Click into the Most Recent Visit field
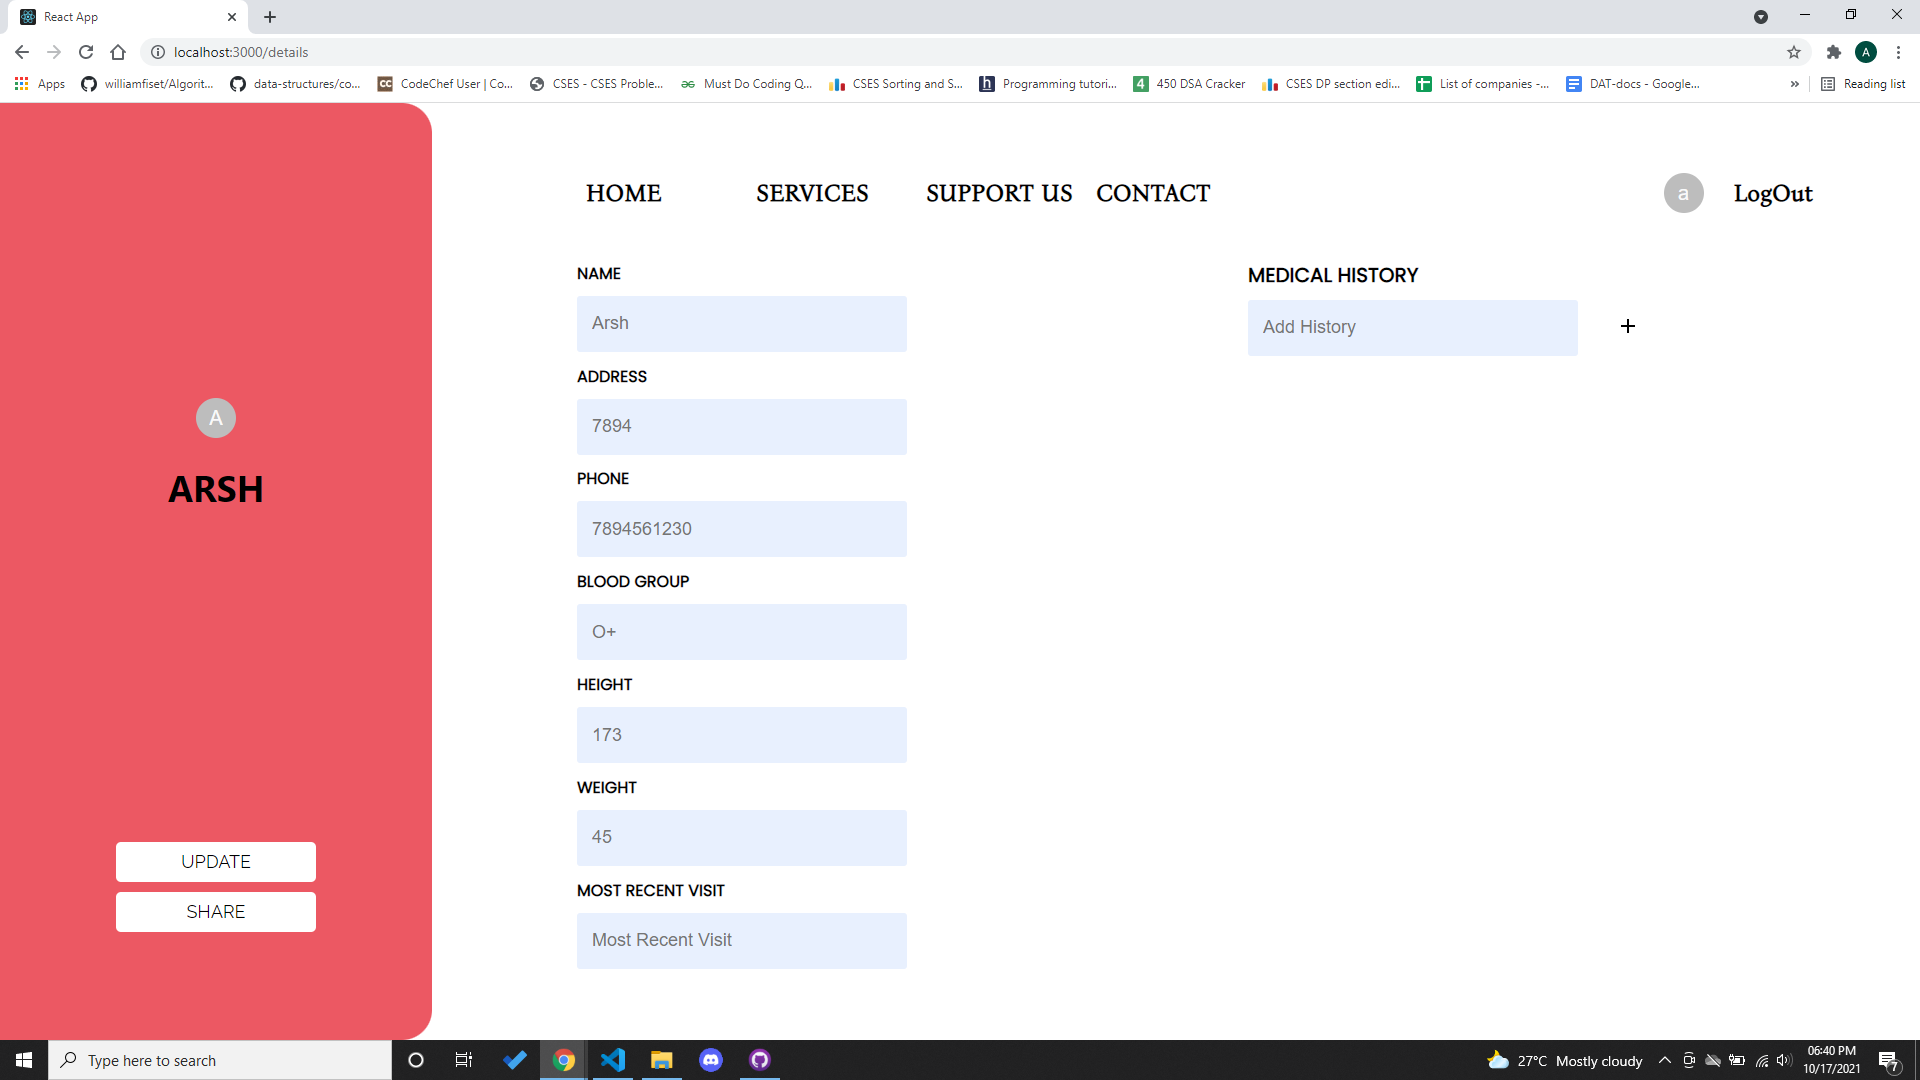This screenshot has height=1080, width=1920. [741, 940]
